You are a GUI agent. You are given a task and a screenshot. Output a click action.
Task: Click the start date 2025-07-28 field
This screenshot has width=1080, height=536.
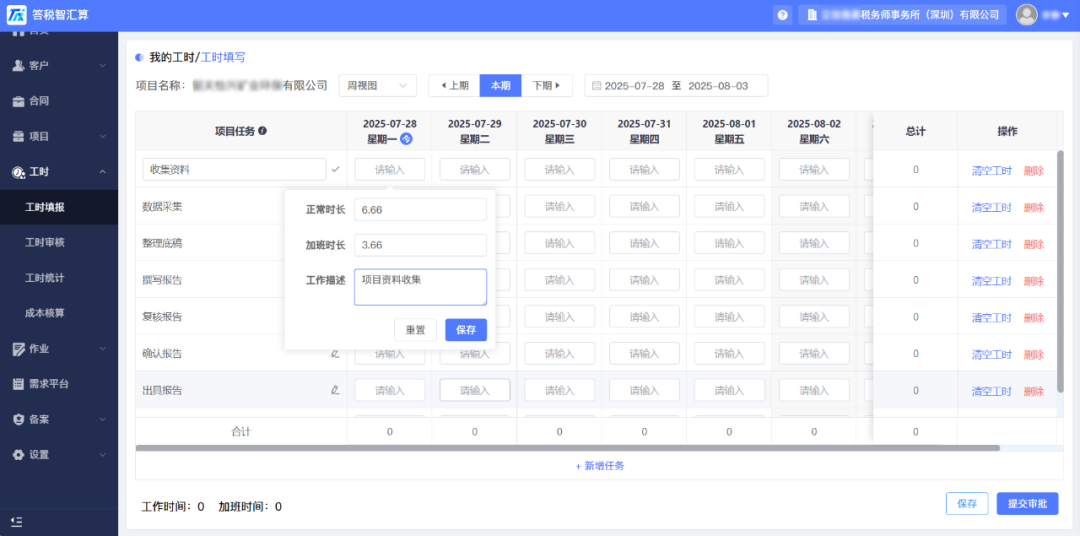click(634, 86)
